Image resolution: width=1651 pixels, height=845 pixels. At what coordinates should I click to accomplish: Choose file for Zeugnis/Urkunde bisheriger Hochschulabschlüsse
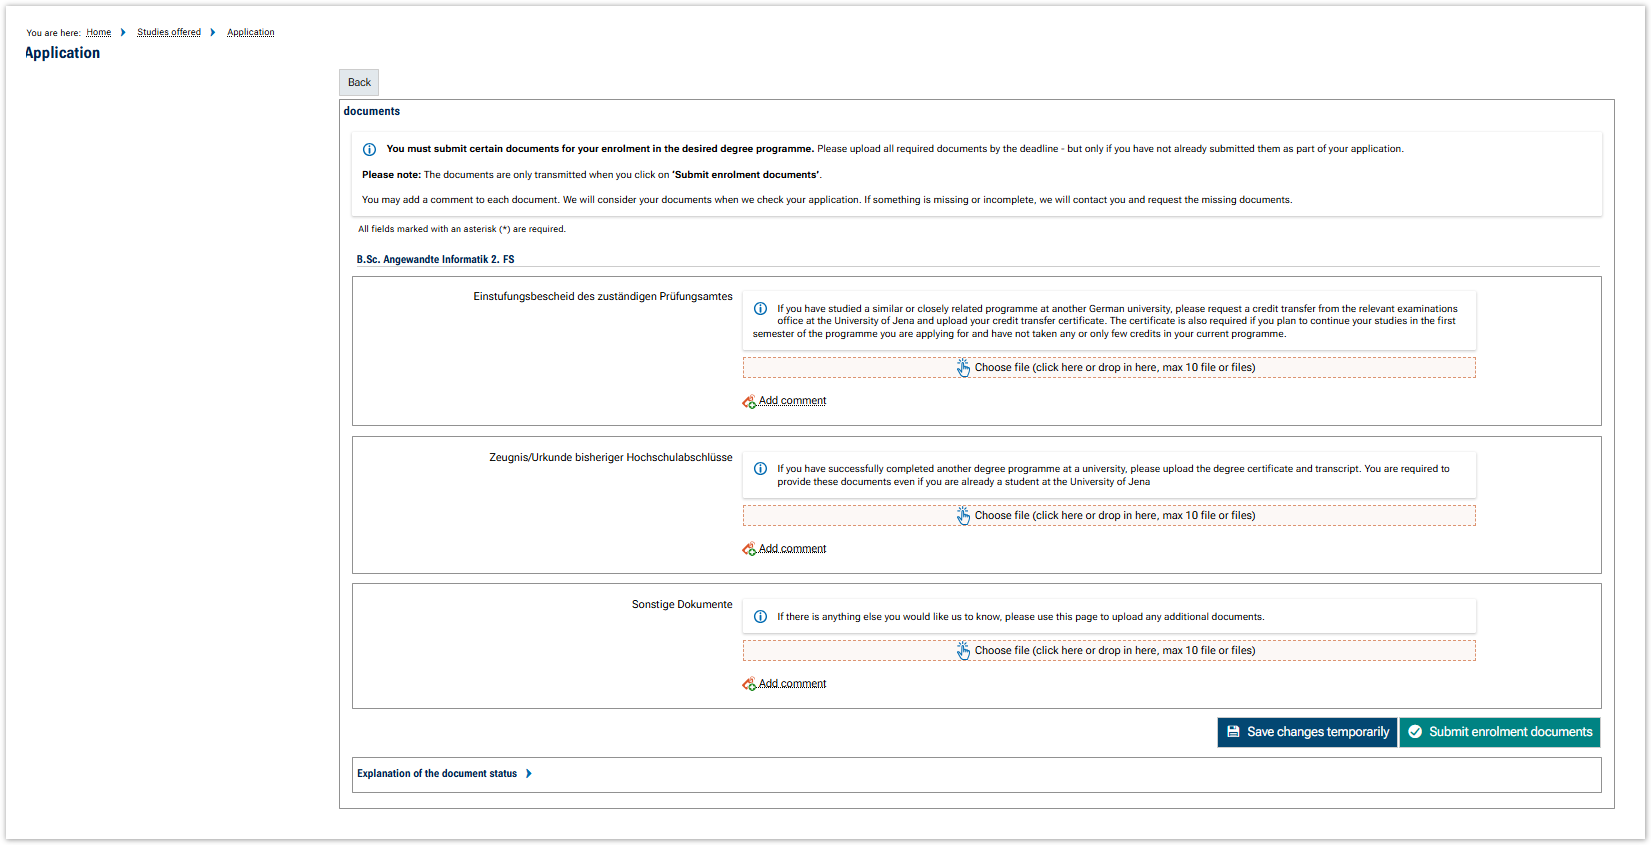(x=1108, y=516)
